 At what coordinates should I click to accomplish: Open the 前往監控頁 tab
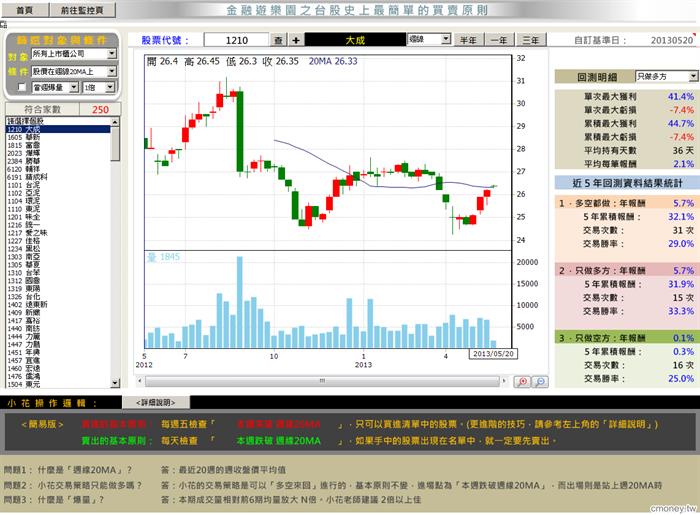pos(82,10)
